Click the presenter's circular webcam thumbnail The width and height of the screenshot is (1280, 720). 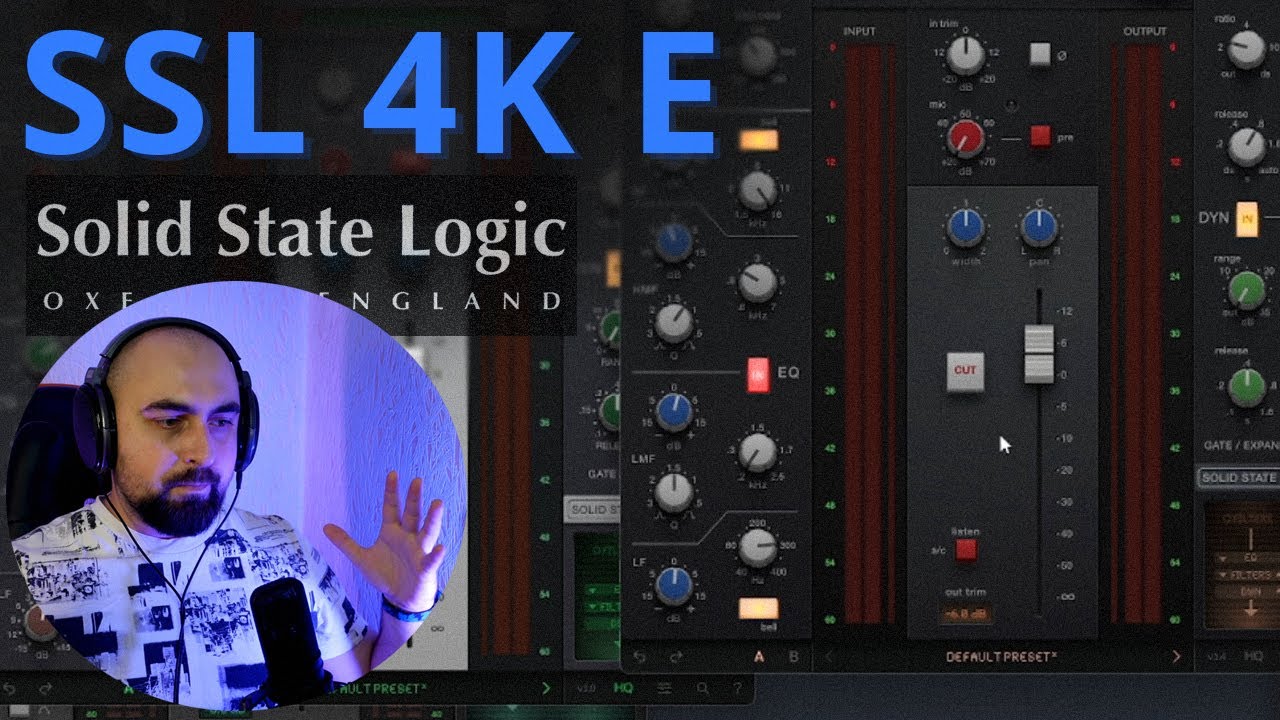[x=237, y=496]
